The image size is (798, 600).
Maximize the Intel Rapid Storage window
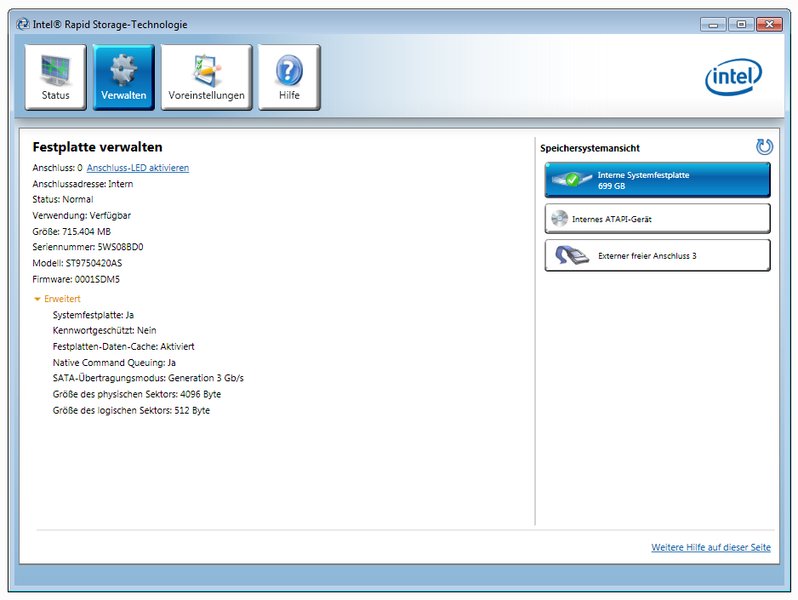click(741, 24)
